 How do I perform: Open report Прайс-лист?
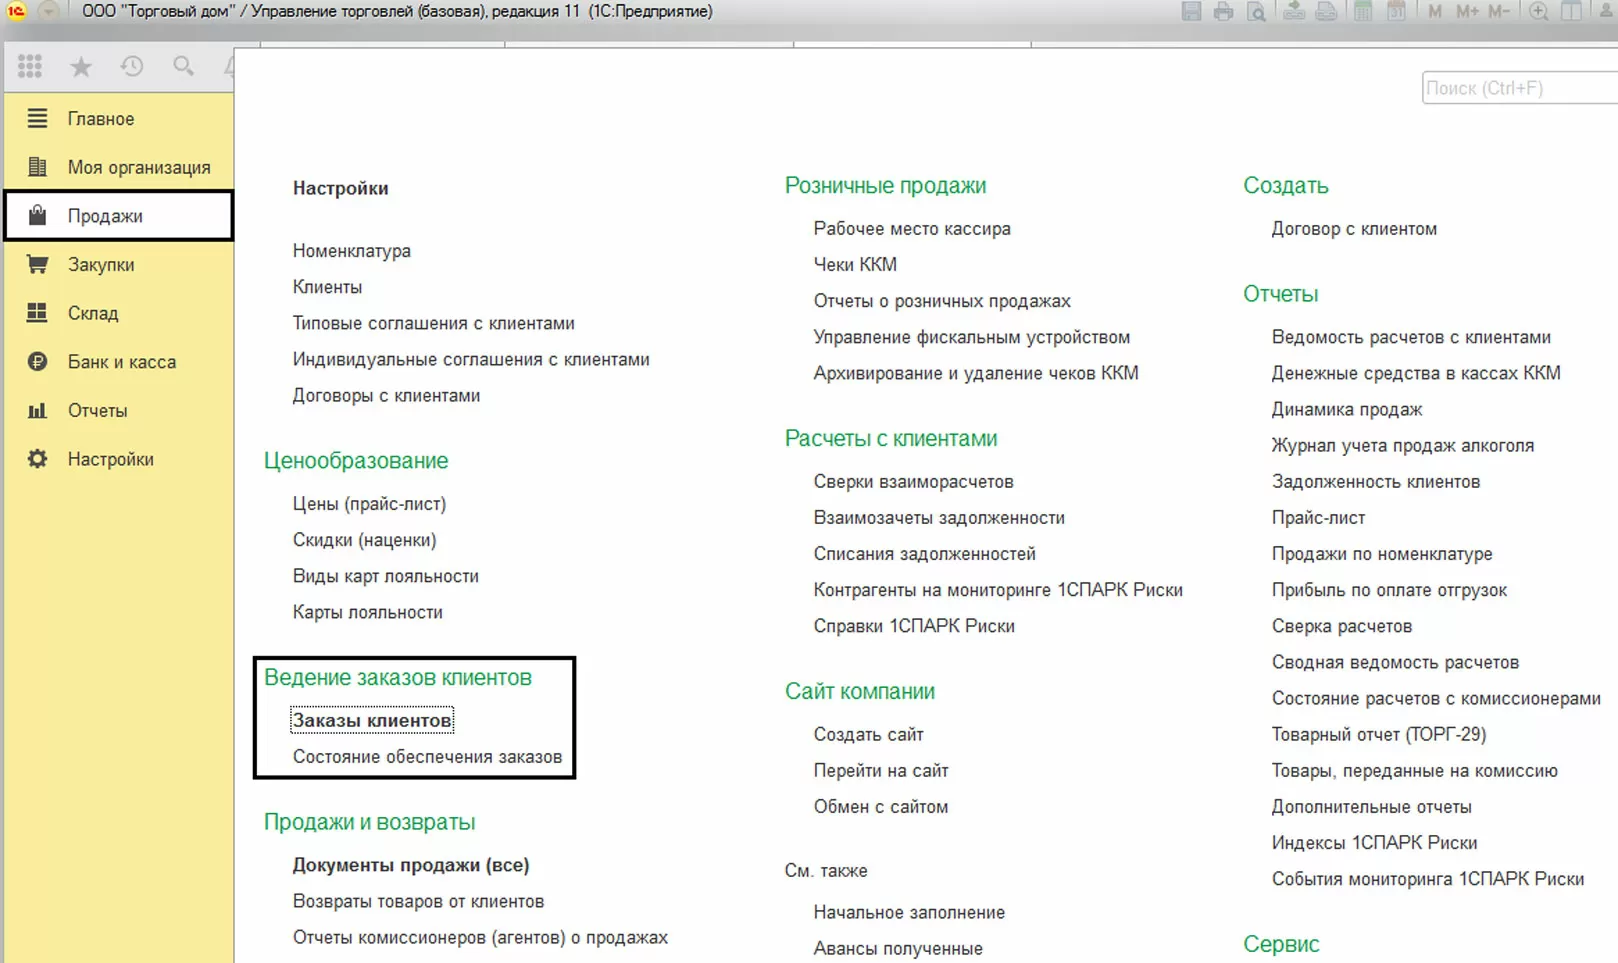(1318, 518)
